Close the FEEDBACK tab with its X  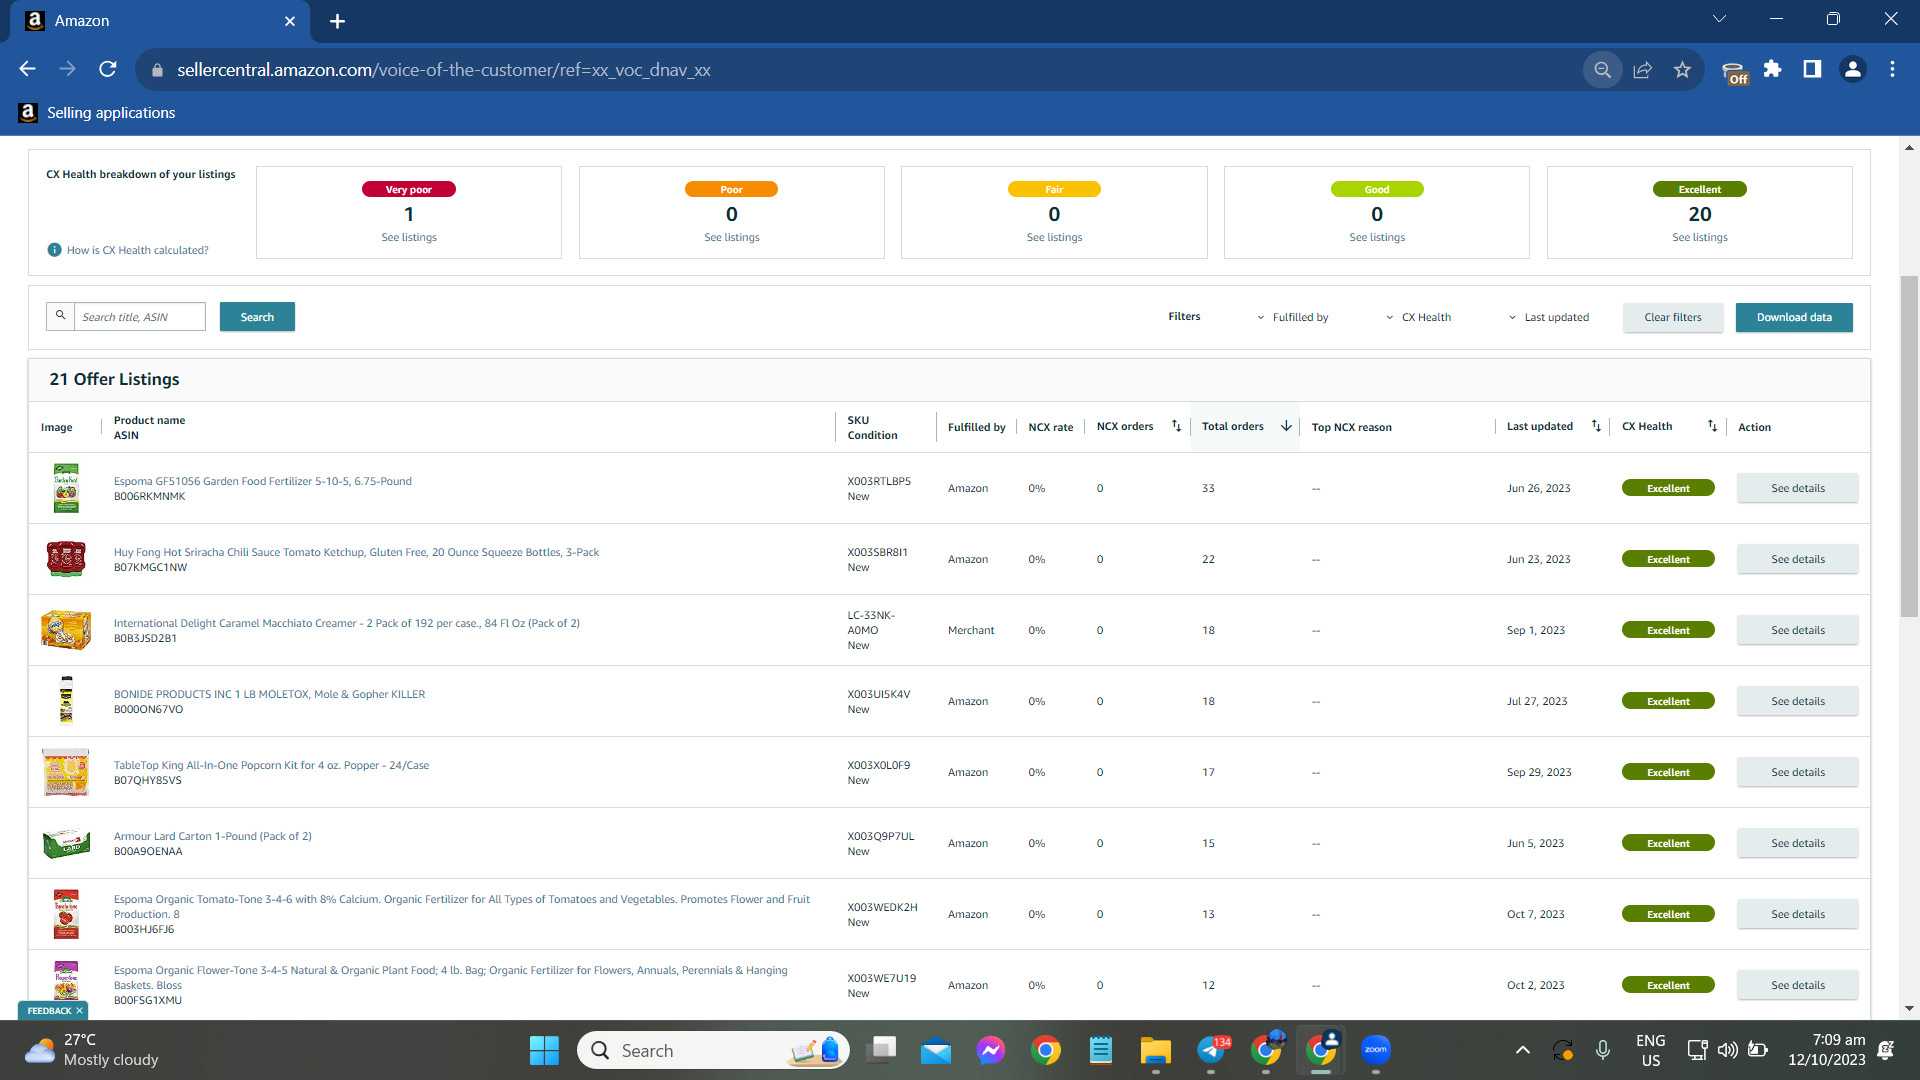79,1011
